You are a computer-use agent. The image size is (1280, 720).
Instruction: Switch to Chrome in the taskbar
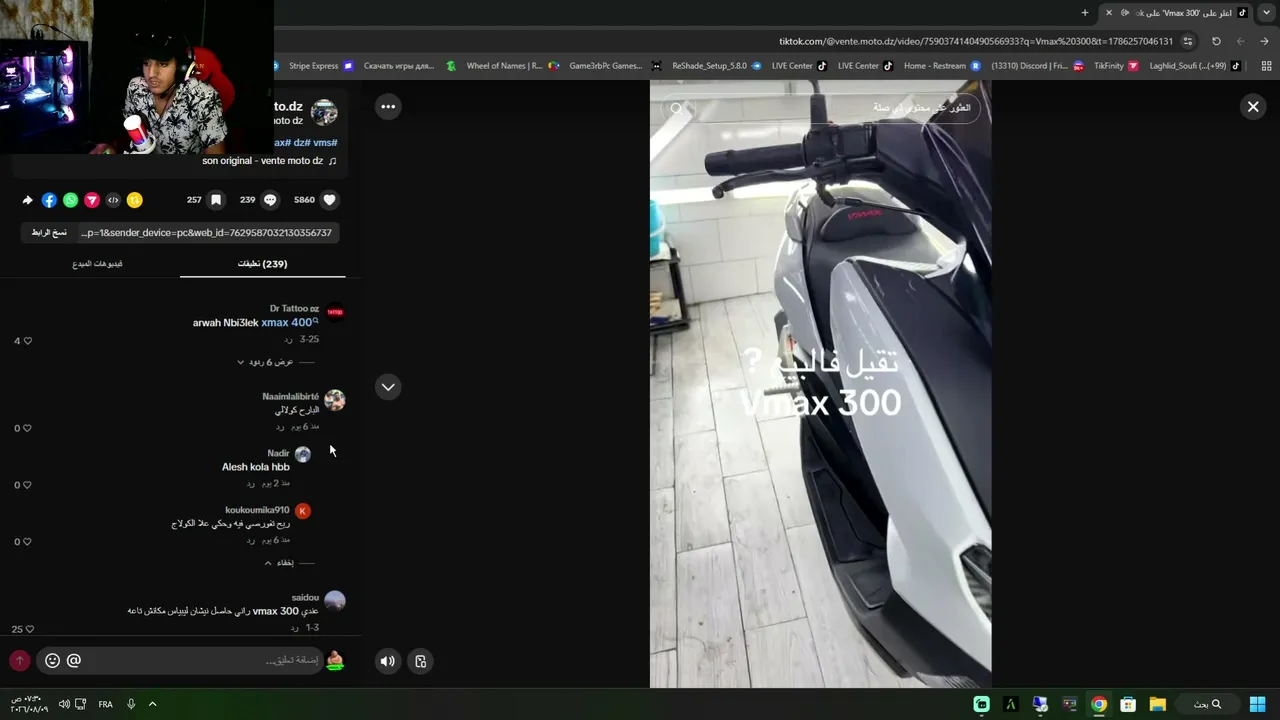(x=1099, y=704)
